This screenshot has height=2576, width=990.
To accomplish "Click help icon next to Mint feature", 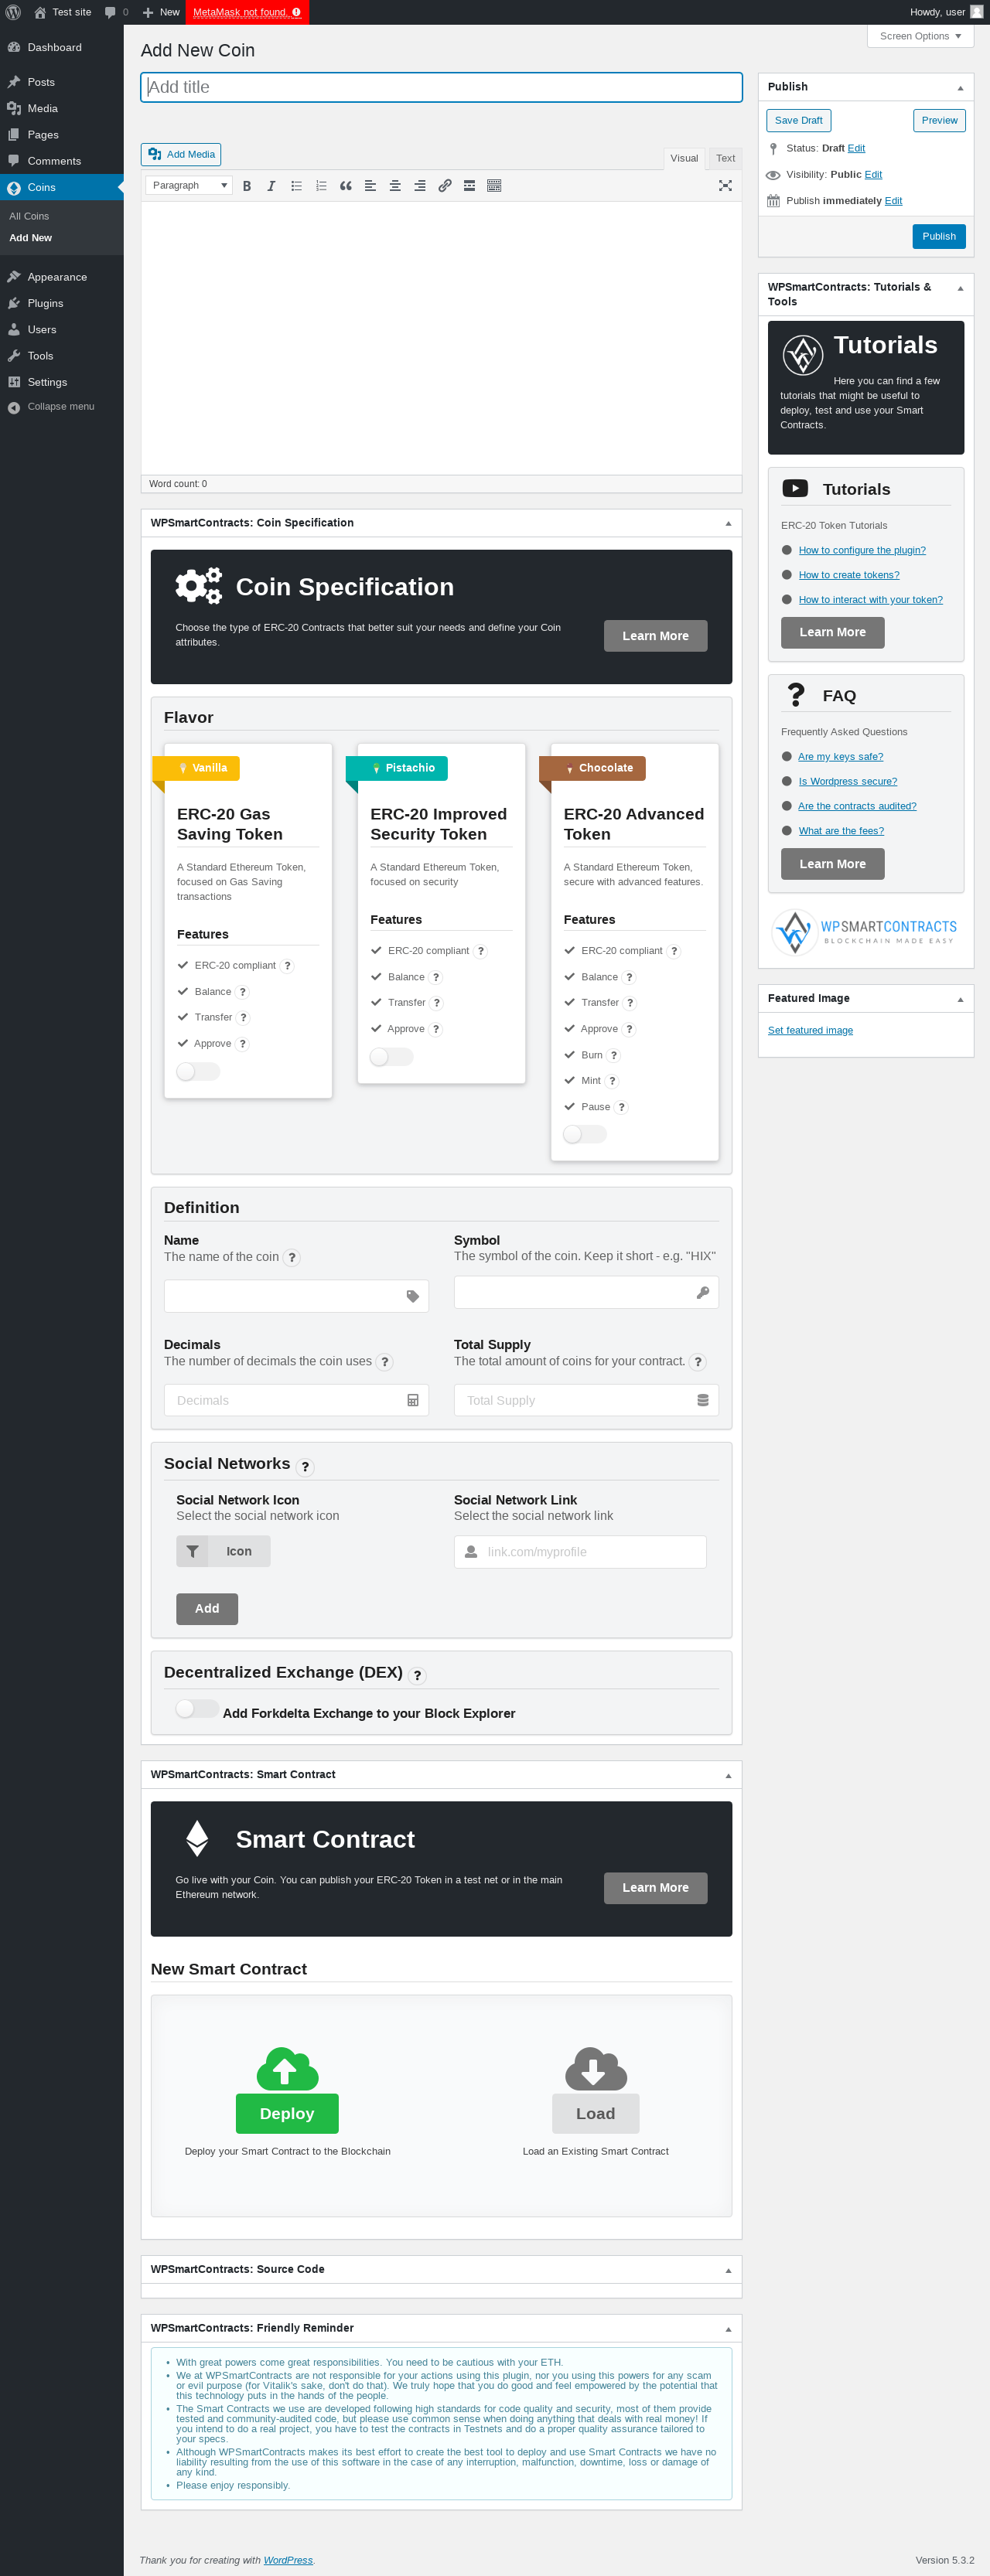I will click(612, 1081).
